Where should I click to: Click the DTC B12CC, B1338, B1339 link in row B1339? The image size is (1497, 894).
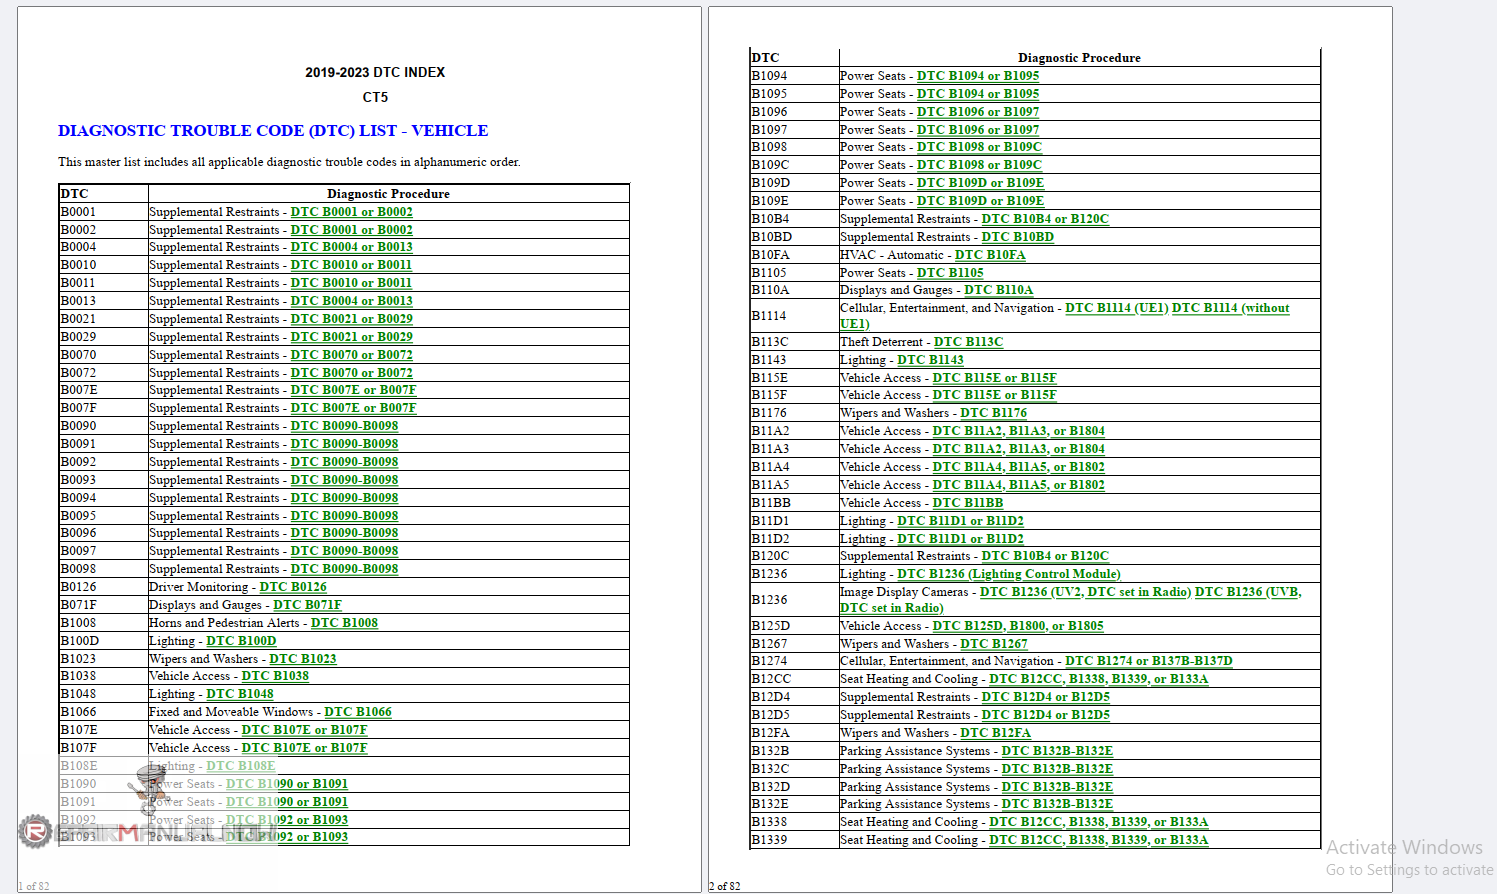coord(1098,840)
